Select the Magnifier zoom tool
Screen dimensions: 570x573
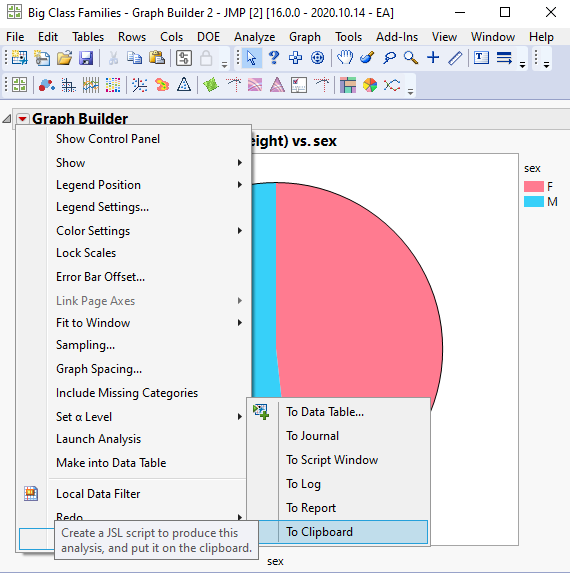(411, 58)
